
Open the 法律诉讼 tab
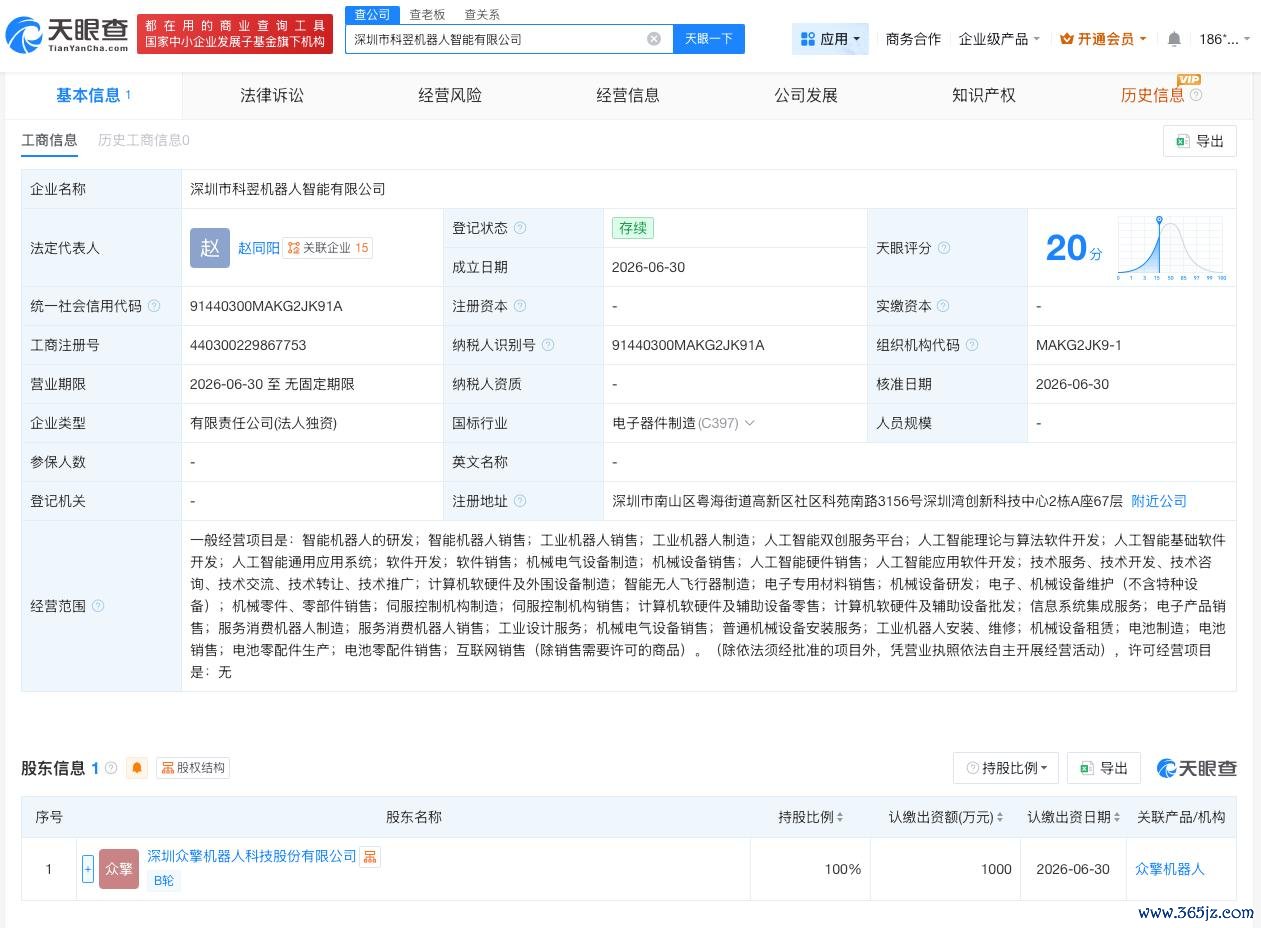pos(272,95)
